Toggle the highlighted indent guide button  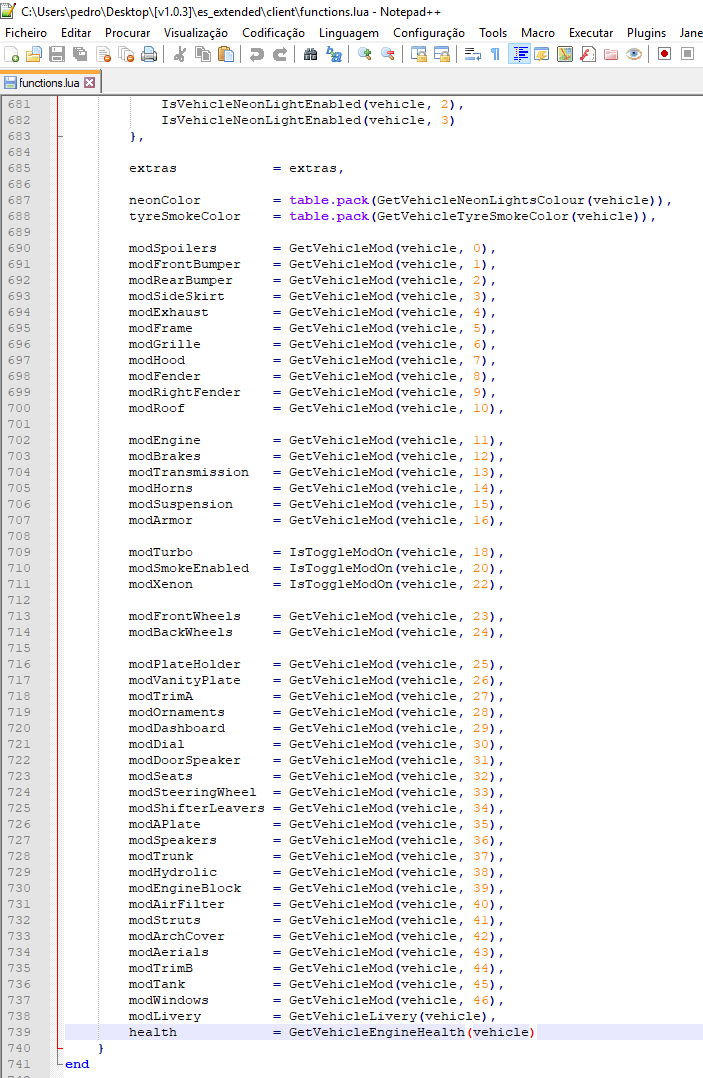[x=519, y=54]
